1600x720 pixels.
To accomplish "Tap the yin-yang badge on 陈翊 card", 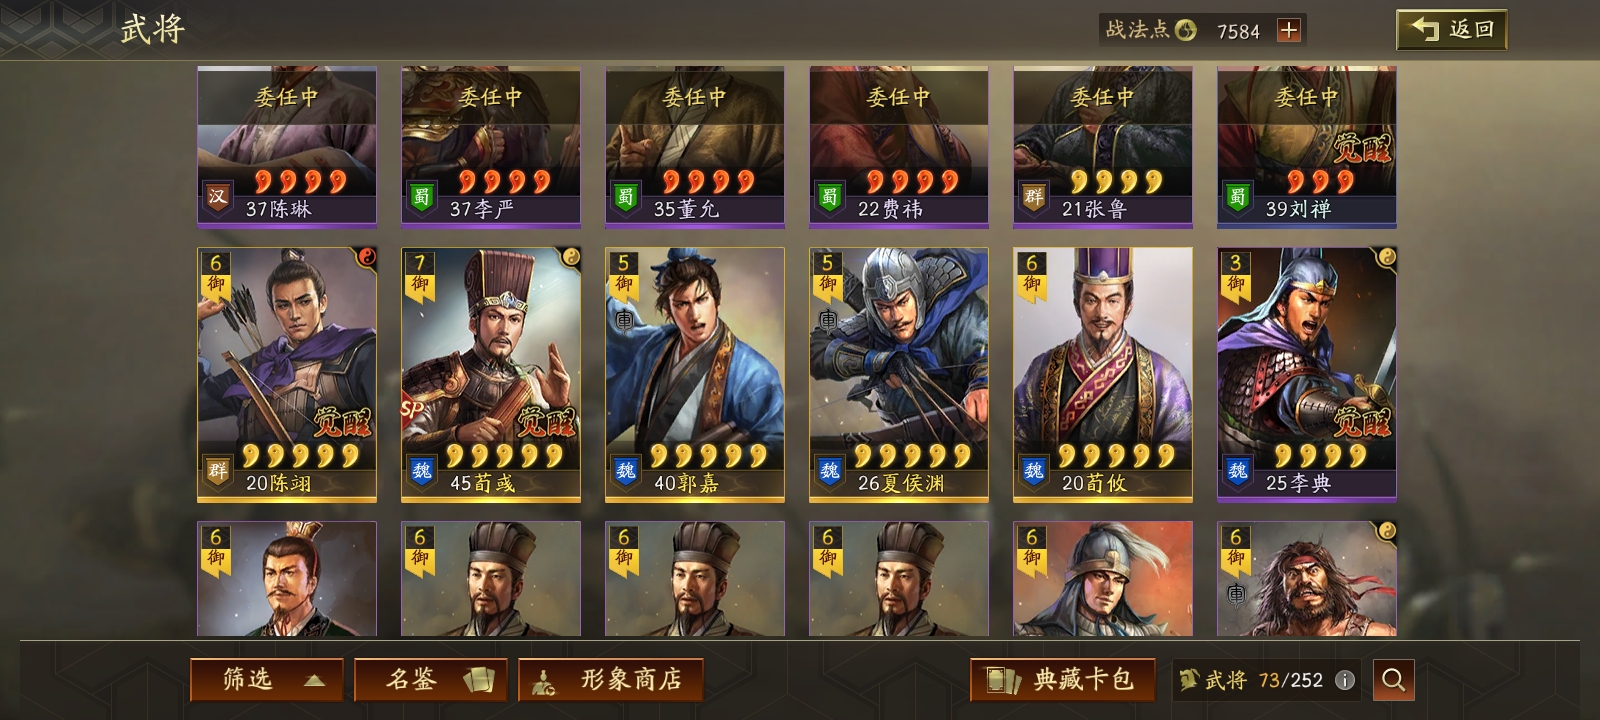I will [x=367, y=257].
